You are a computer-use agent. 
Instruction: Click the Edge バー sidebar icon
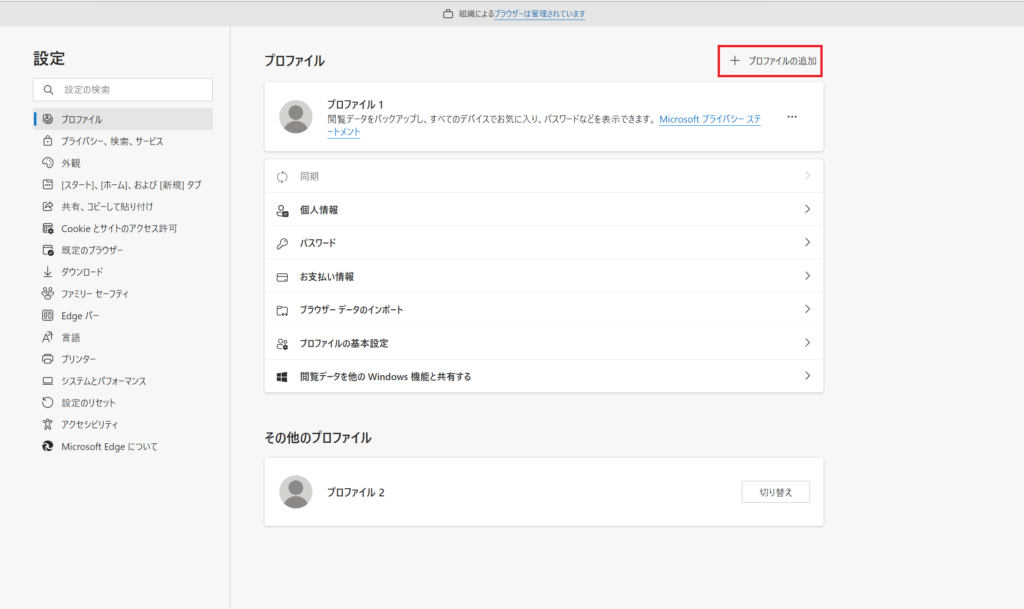(x=48, y=315)
